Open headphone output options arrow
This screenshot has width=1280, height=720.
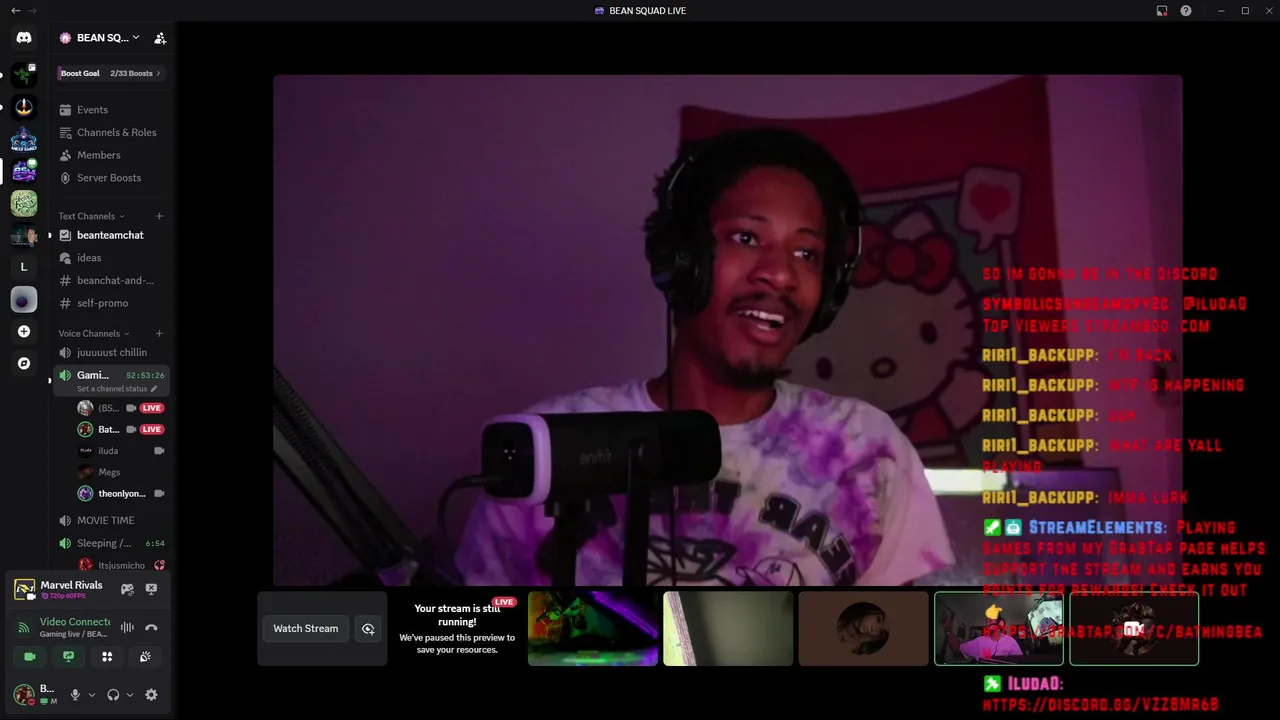(x=130, y=695)
